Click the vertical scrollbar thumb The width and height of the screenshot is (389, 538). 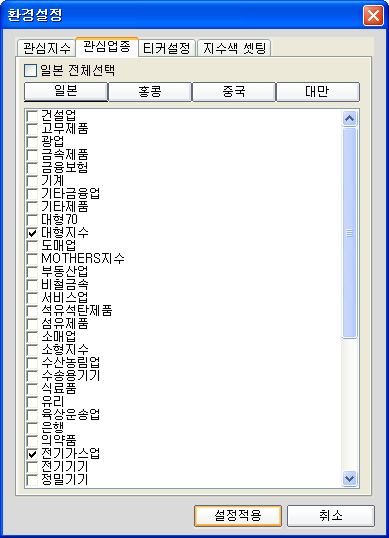coord(350,233)
